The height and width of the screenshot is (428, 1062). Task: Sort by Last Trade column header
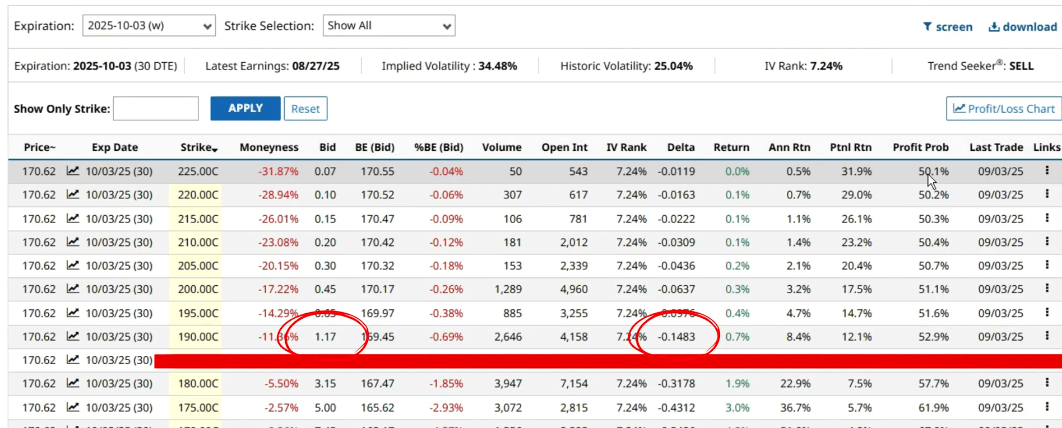coord(996,147)
